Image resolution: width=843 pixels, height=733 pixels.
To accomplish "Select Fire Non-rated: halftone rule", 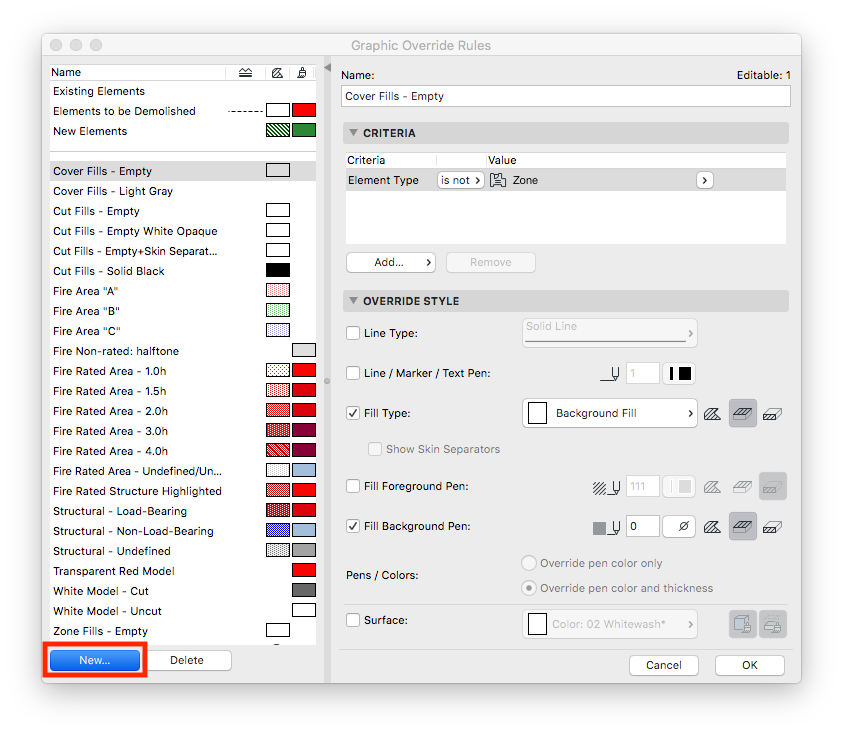I will (x=183, y=351).
